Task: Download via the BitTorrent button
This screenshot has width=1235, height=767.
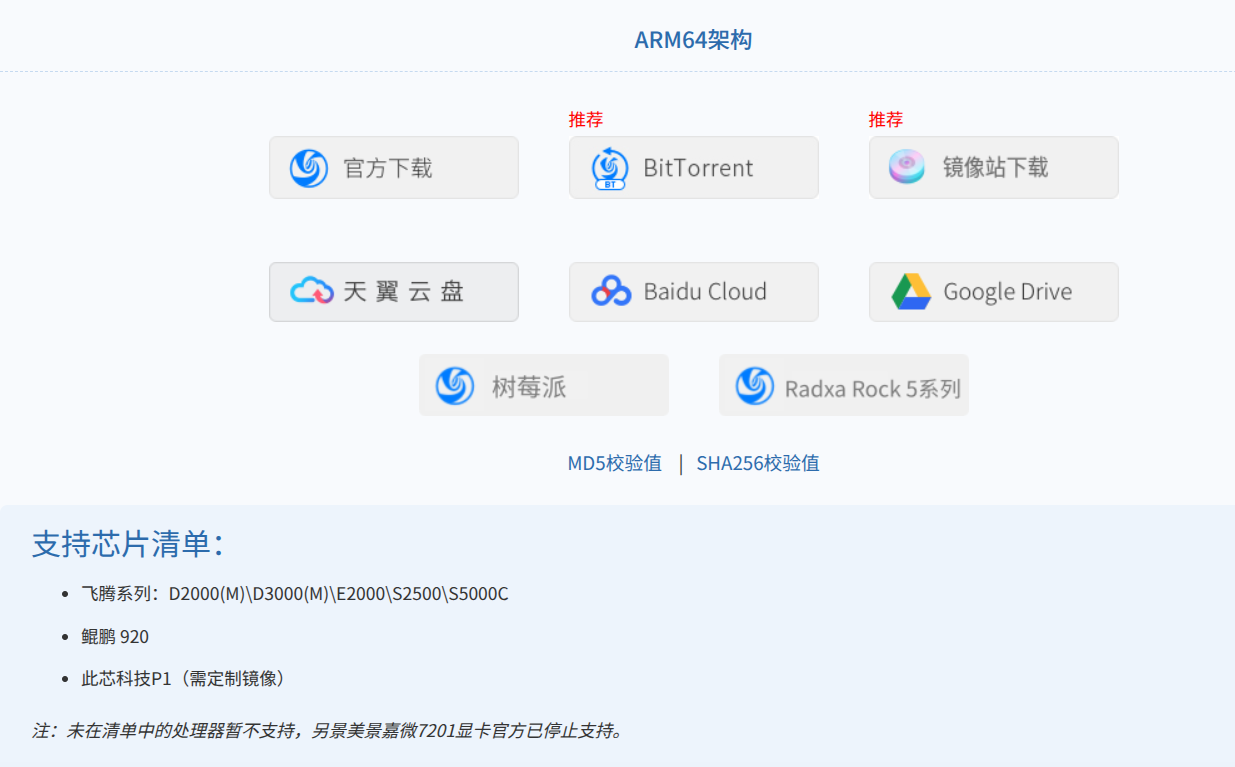Action: [x=694, y=168]
